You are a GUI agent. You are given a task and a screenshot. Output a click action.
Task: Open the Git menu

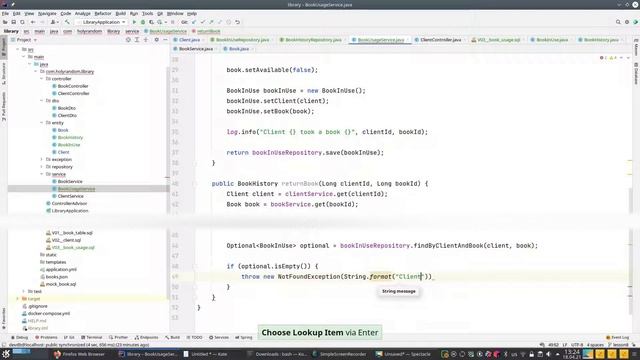point(160,13)
